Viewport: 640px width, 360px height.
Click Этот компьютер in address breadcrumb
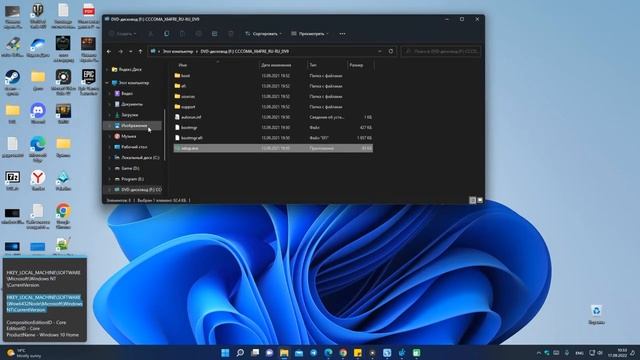[x=178, y=51]
